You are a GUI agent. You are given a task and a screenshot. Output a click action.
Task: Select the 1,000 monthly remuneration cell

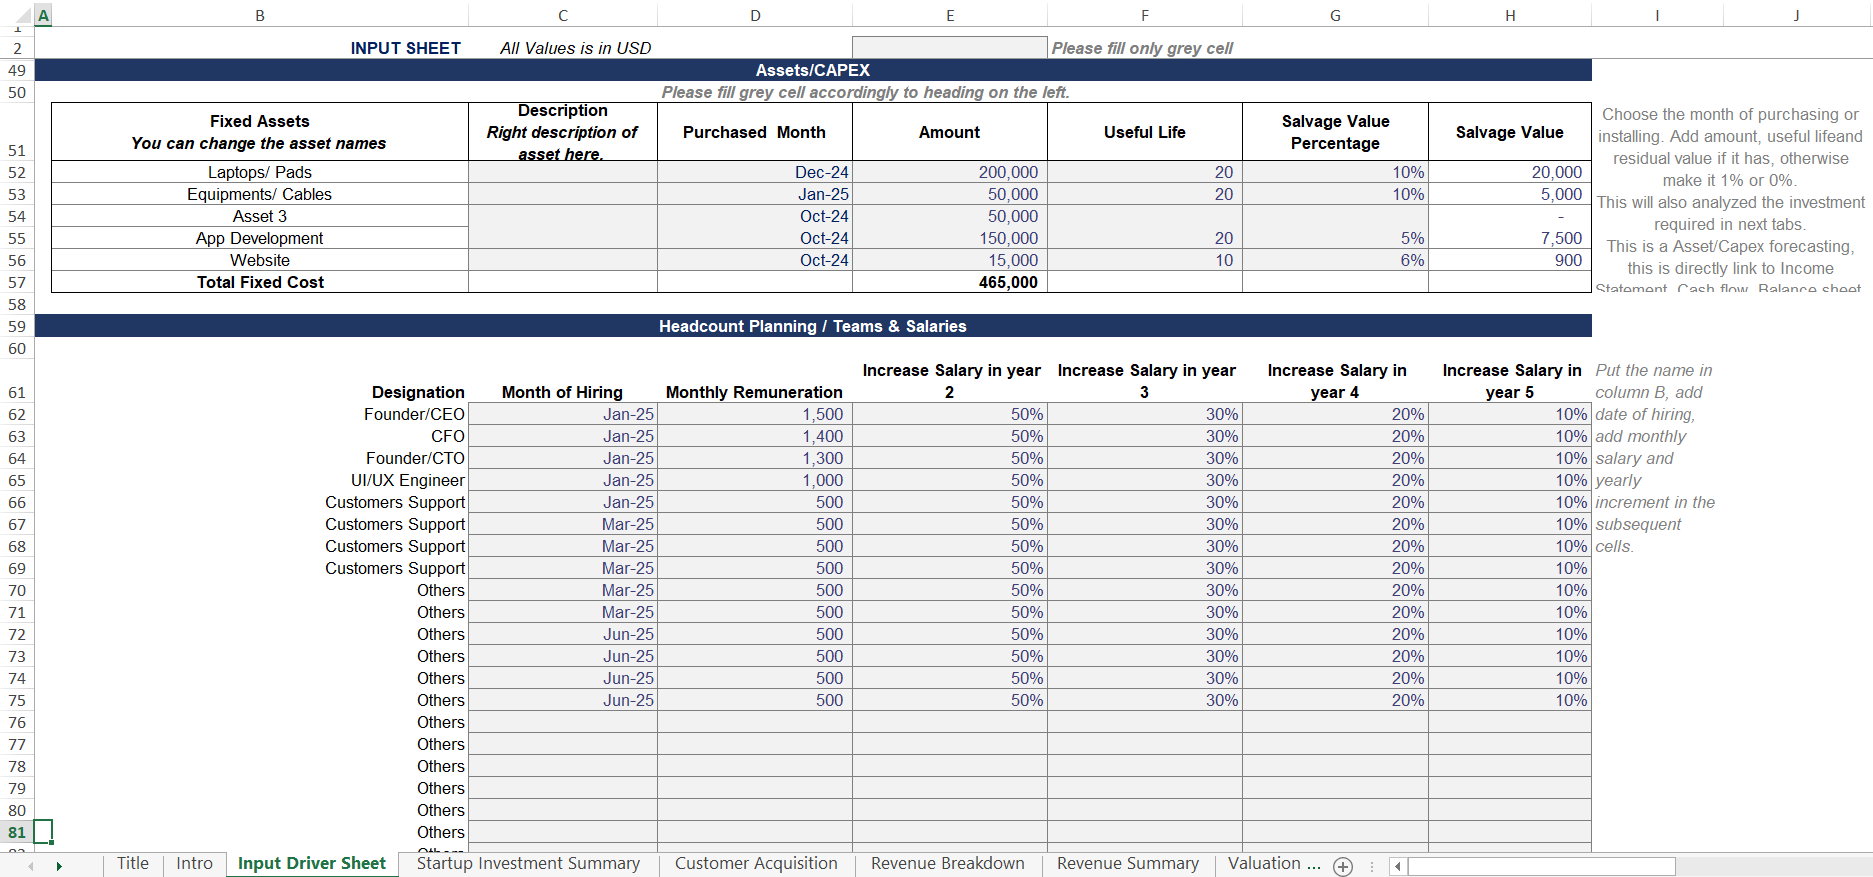(755, 480)
